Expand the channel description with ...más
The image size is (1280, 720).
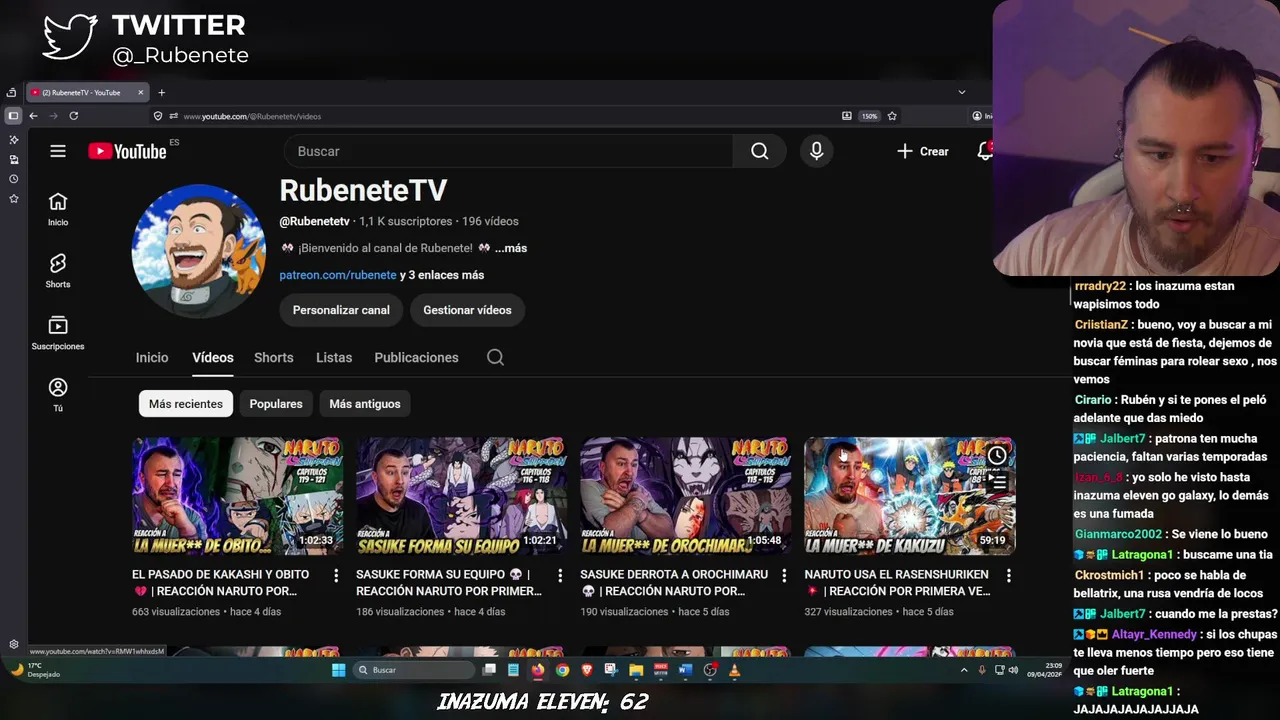click(x=510, y=248)
